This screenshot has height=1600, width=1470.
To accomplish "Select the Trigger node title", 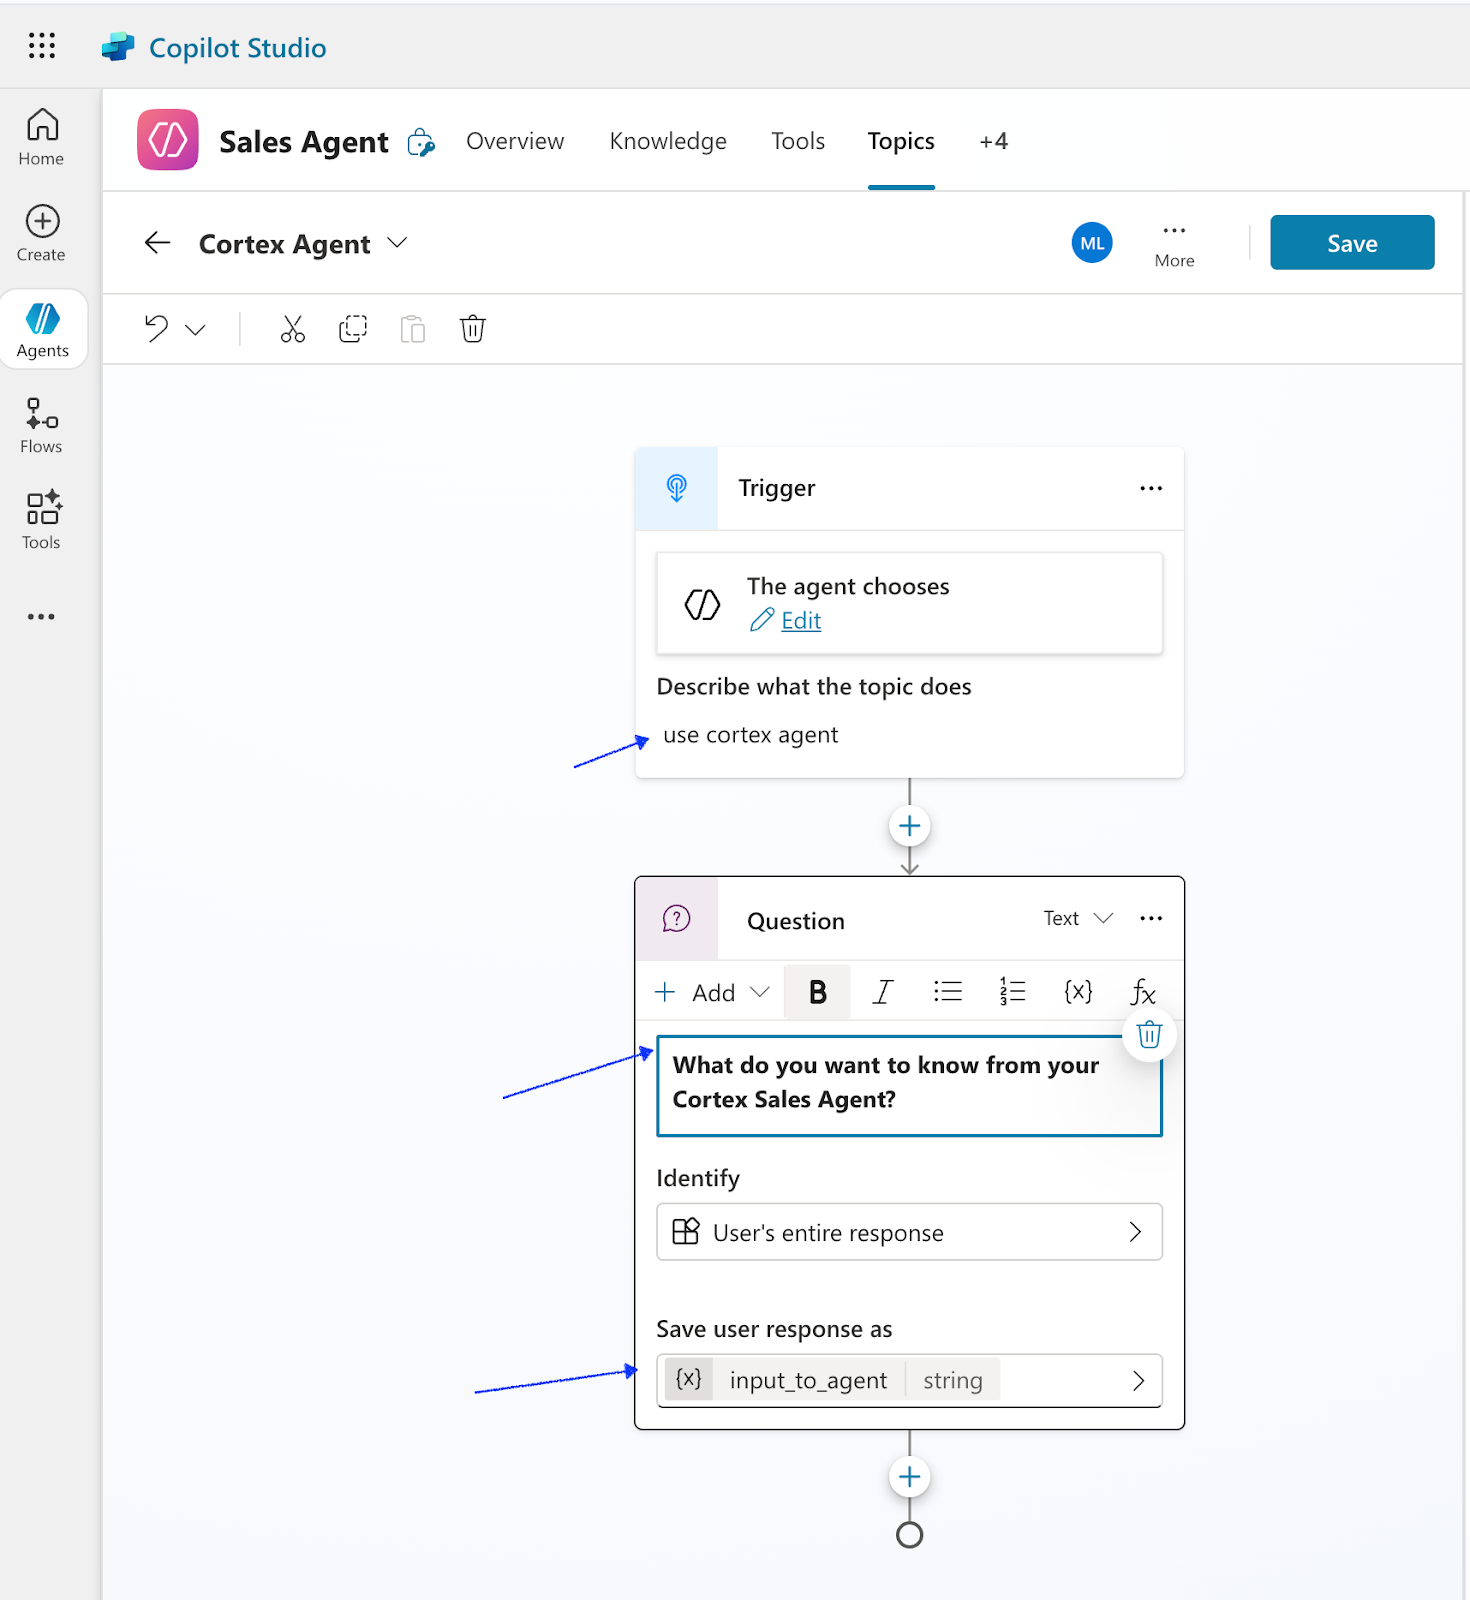I will point(777,488).
